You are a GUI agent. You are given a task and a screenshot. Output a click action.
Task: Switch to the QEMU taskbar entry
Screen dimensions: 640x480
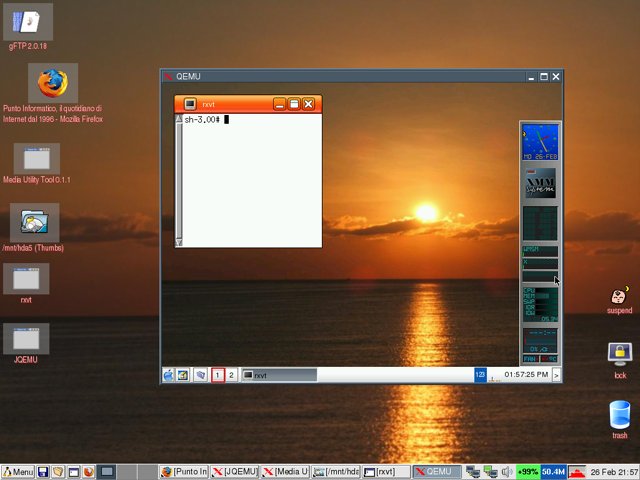[437, 471]
